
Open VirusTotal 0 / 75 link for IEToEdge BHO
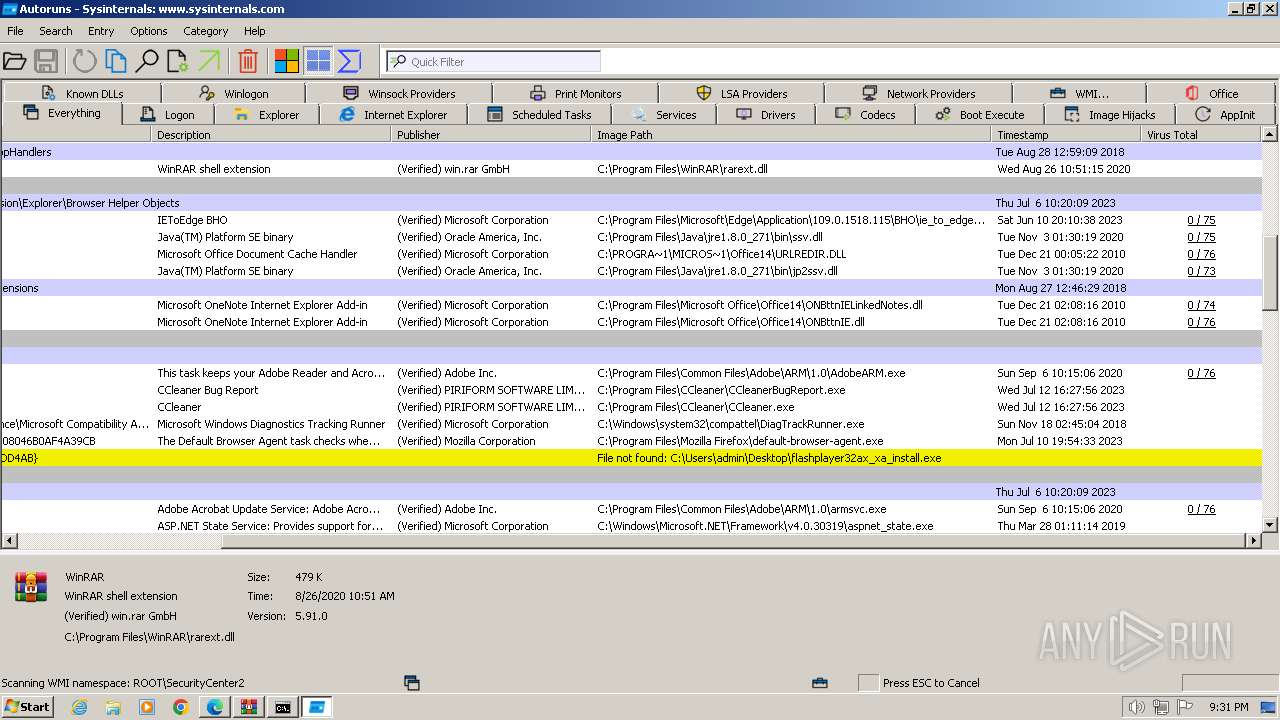tap(1201, 220)
